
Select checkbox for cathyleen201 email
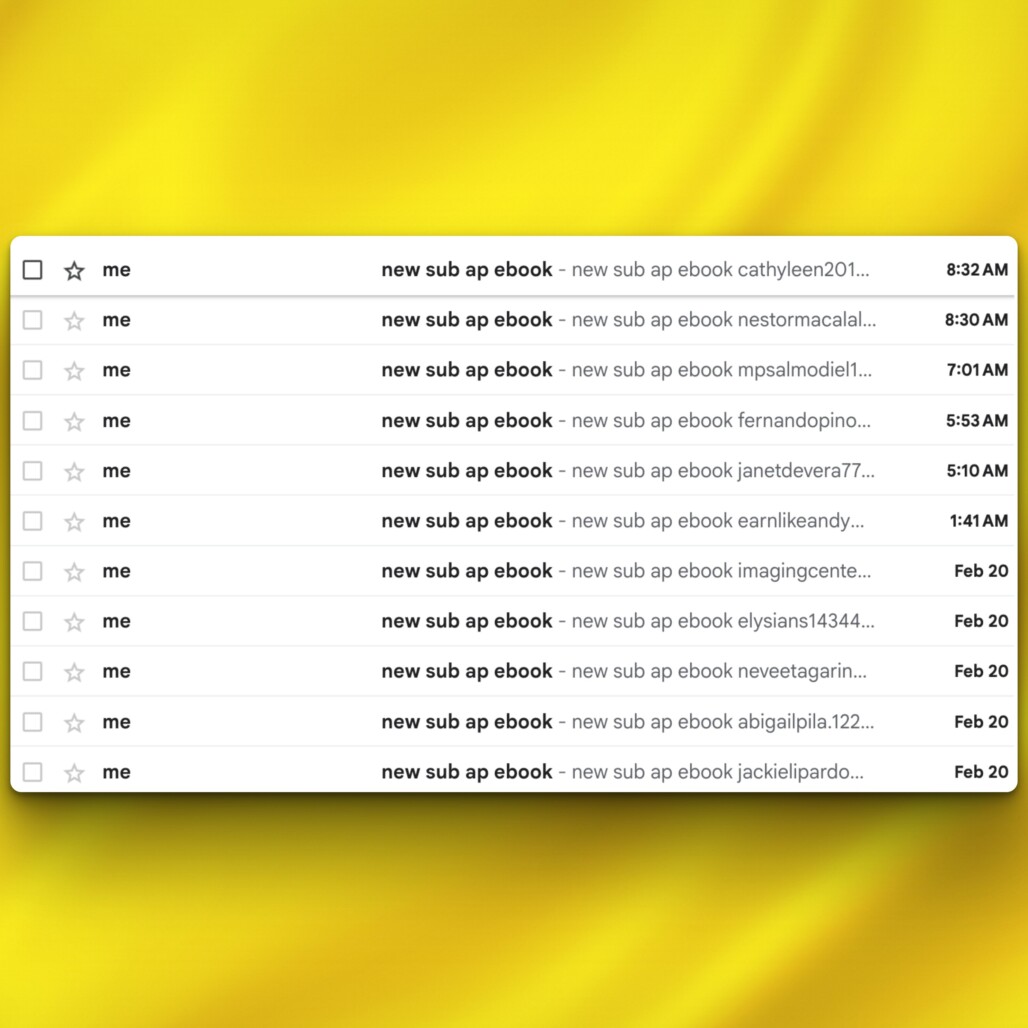tap(32, 269)
